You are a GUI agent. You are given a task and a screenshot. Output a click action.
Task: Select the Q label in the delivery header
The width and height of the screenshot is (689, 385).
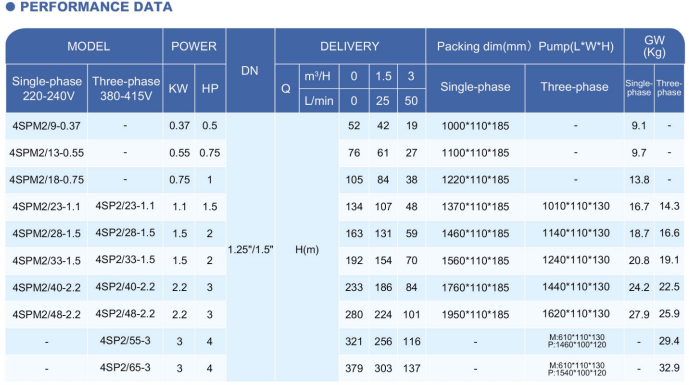tap(286, 89)
